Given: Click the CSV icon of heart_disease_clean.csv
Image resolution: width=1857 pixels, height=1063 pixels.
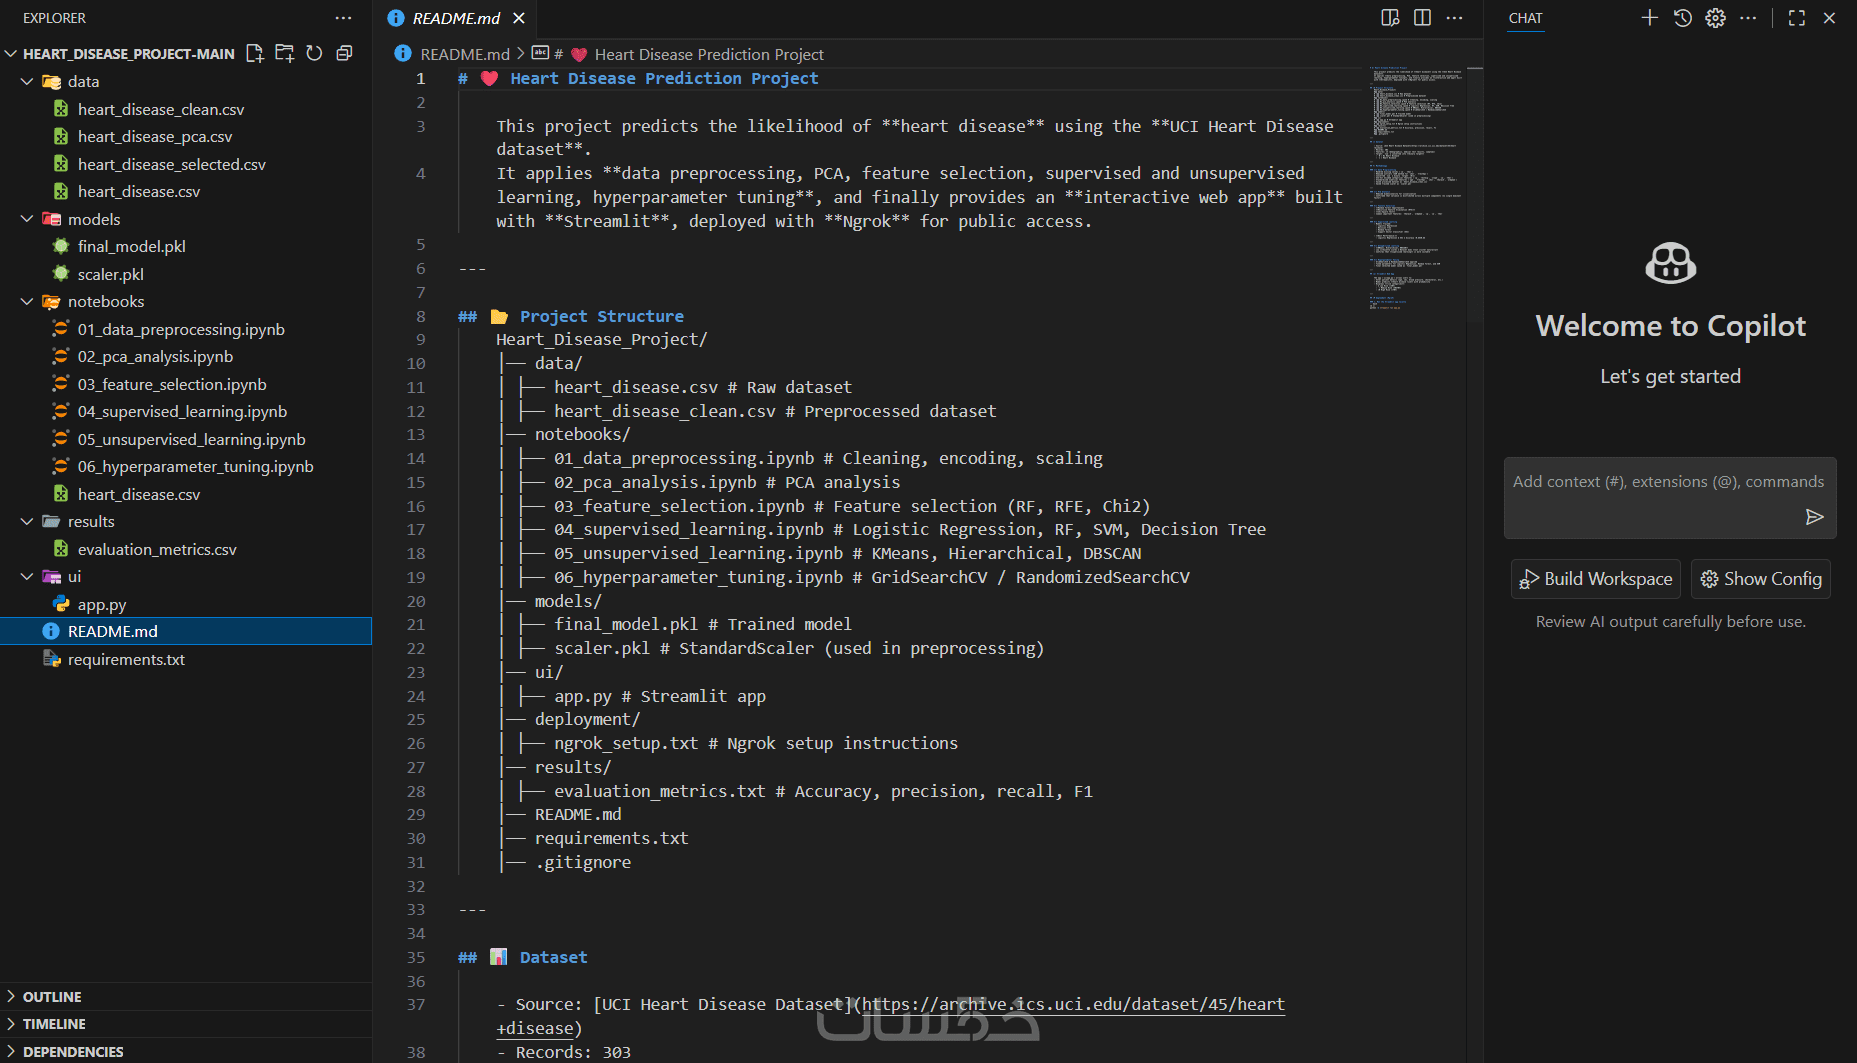Looking at the screenshot, I should click(x=61, y=109).
